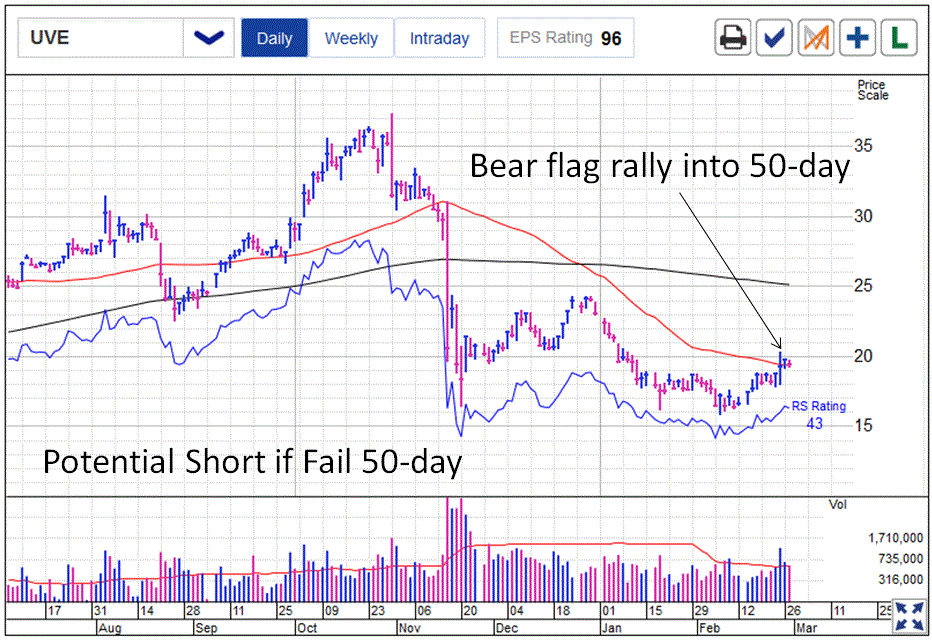The image size is (932, 641).
Task: Click the Aug month label
Action: pos(110,628)
